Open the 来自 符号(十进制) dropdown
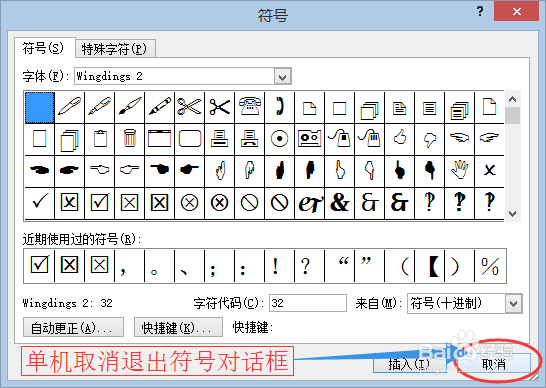The image size is (546, 388). coord(514,303)
